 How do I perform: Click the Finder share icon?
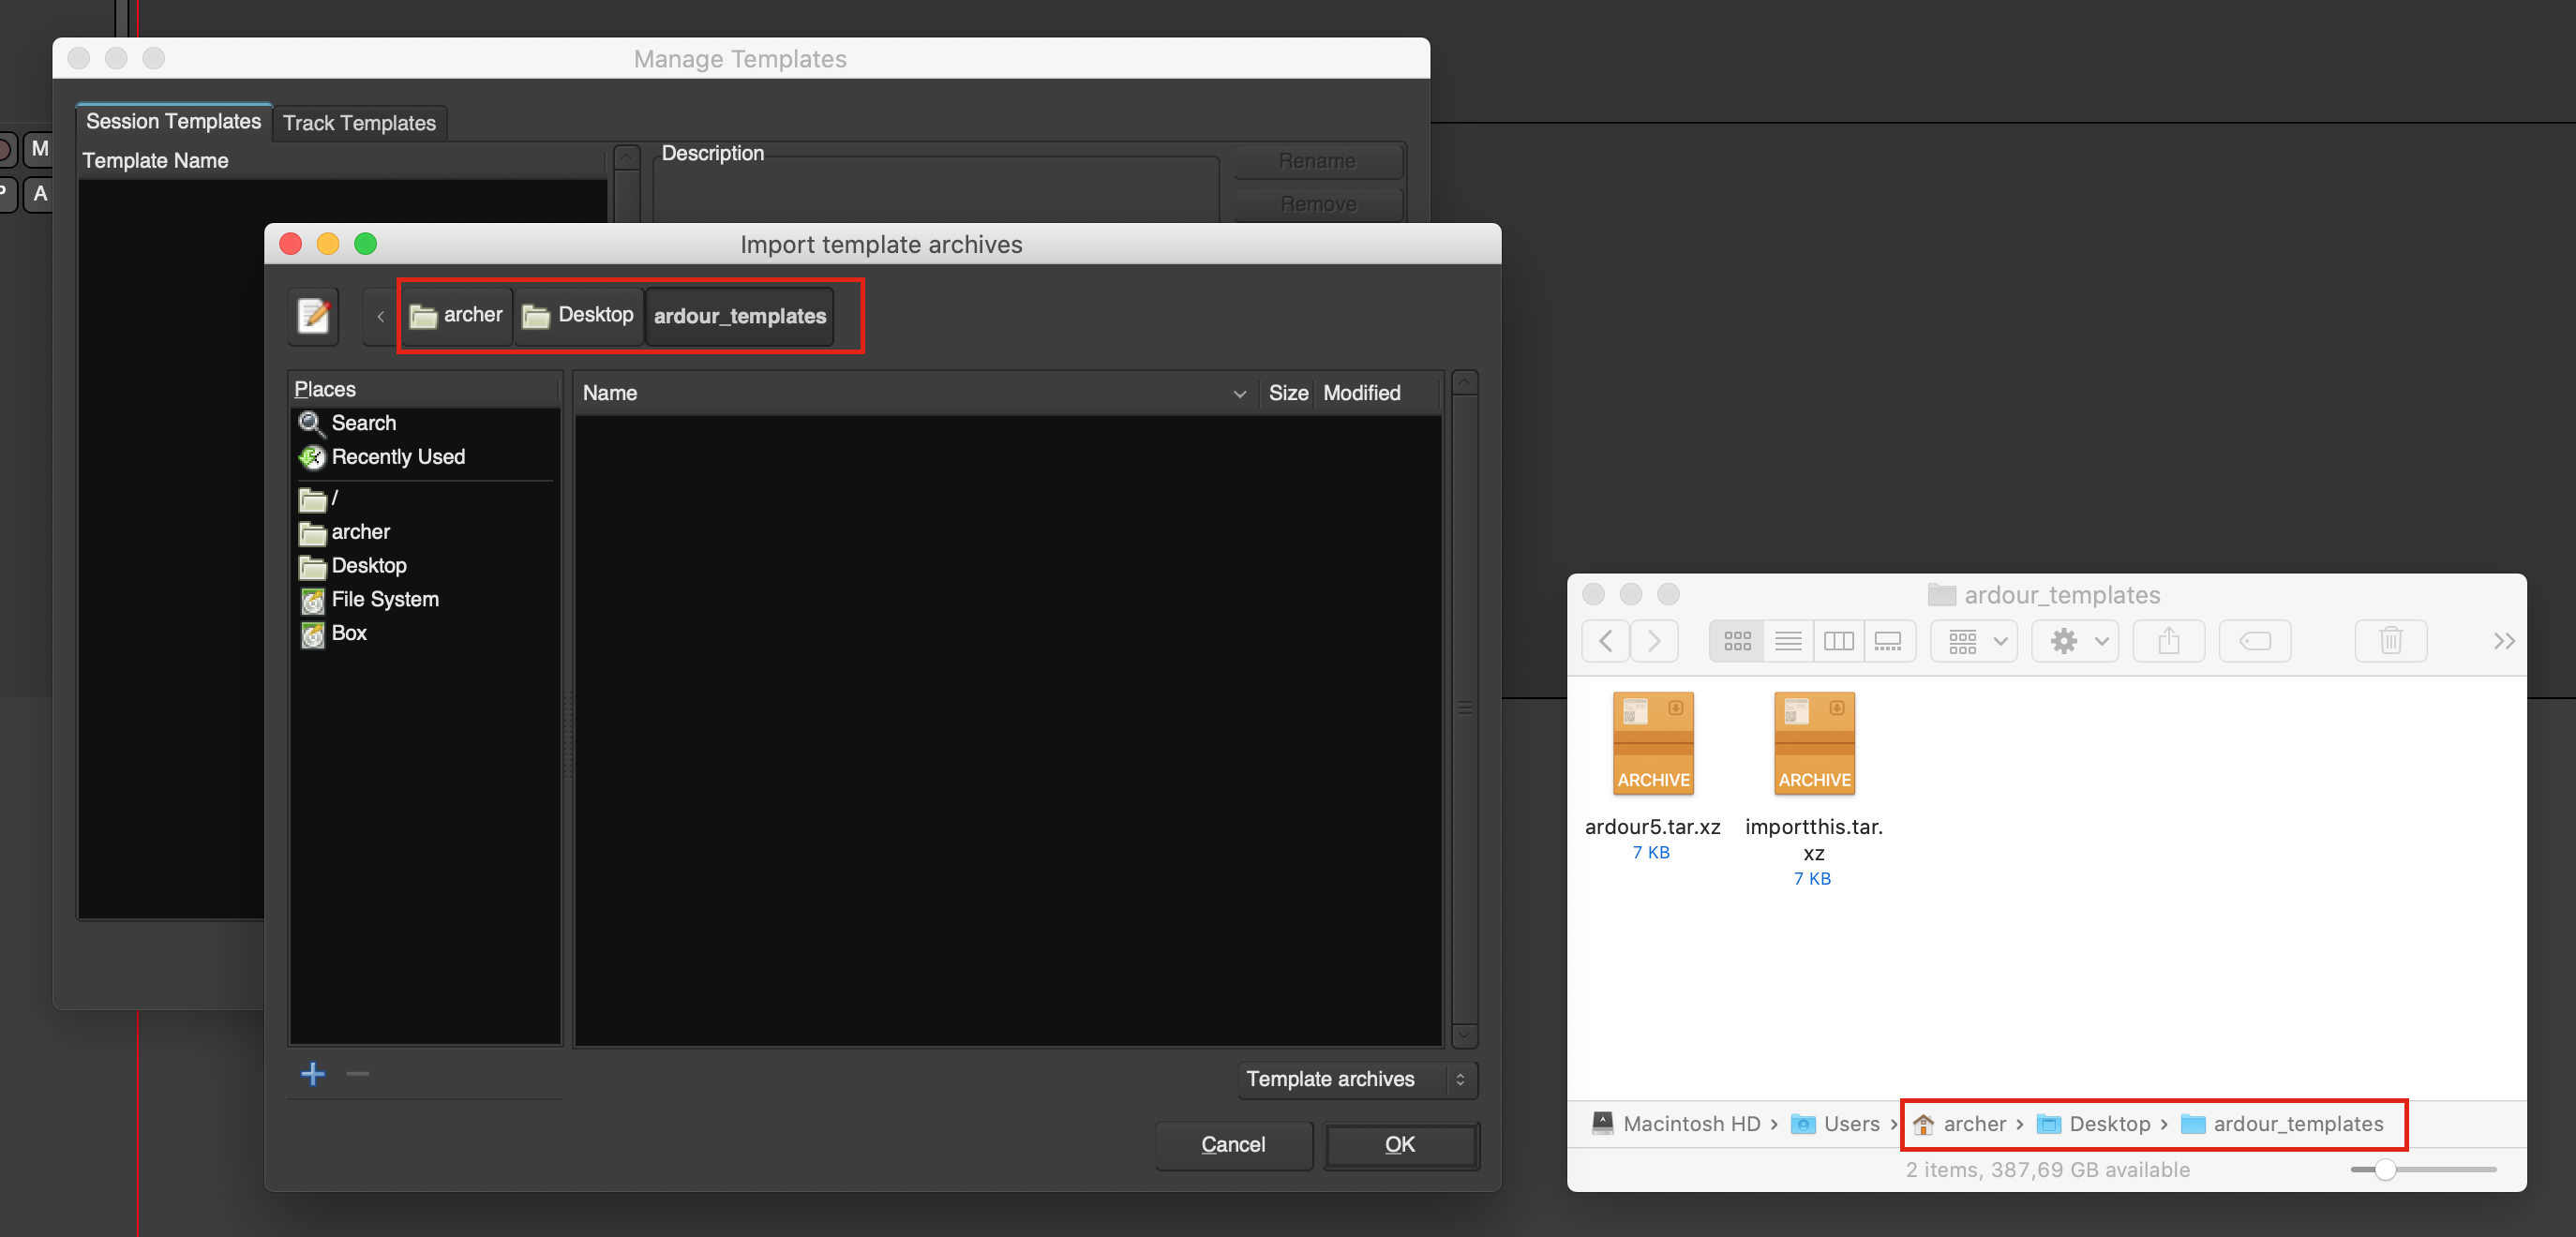point(2168,641)
